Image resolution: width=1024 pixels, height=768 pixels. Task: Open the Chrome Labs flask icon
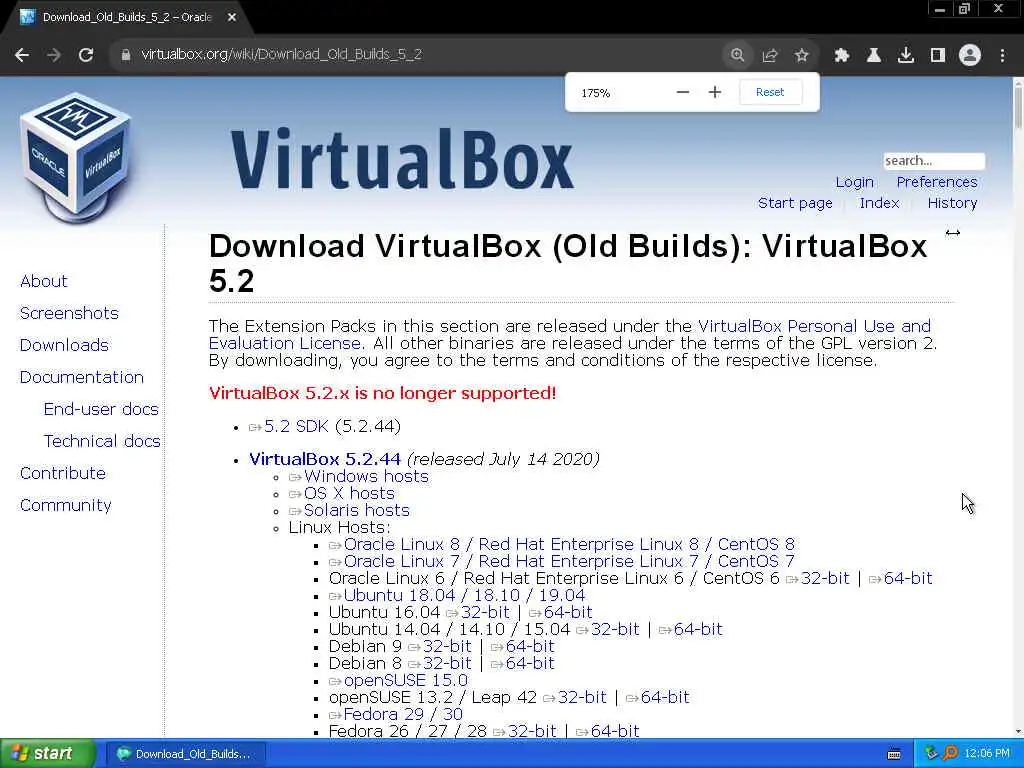874,55
